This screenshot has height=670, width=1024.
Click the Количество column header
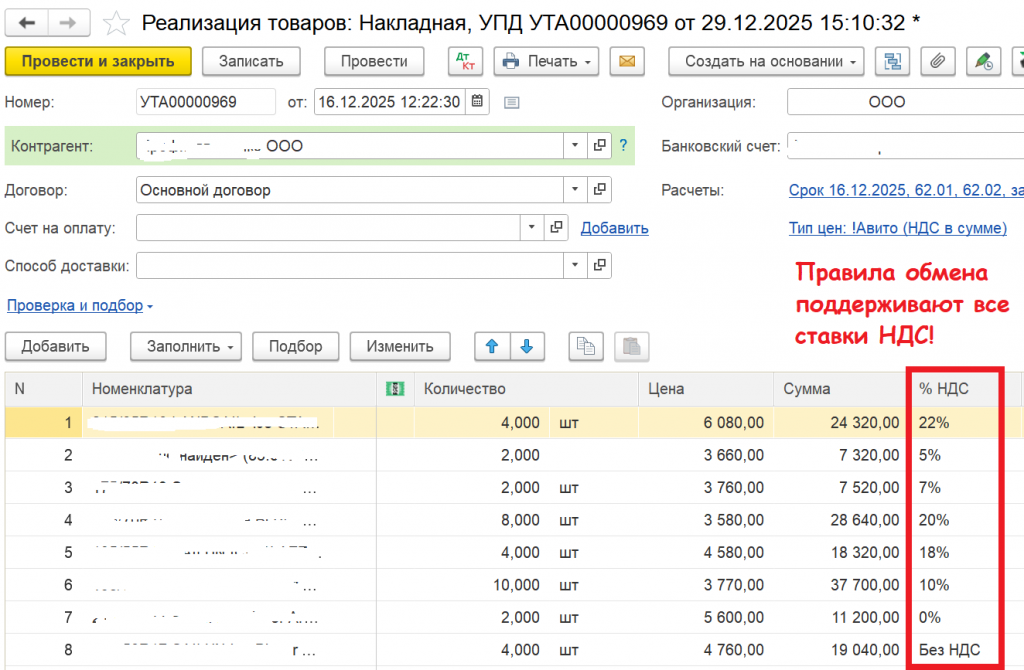(526, 389)
